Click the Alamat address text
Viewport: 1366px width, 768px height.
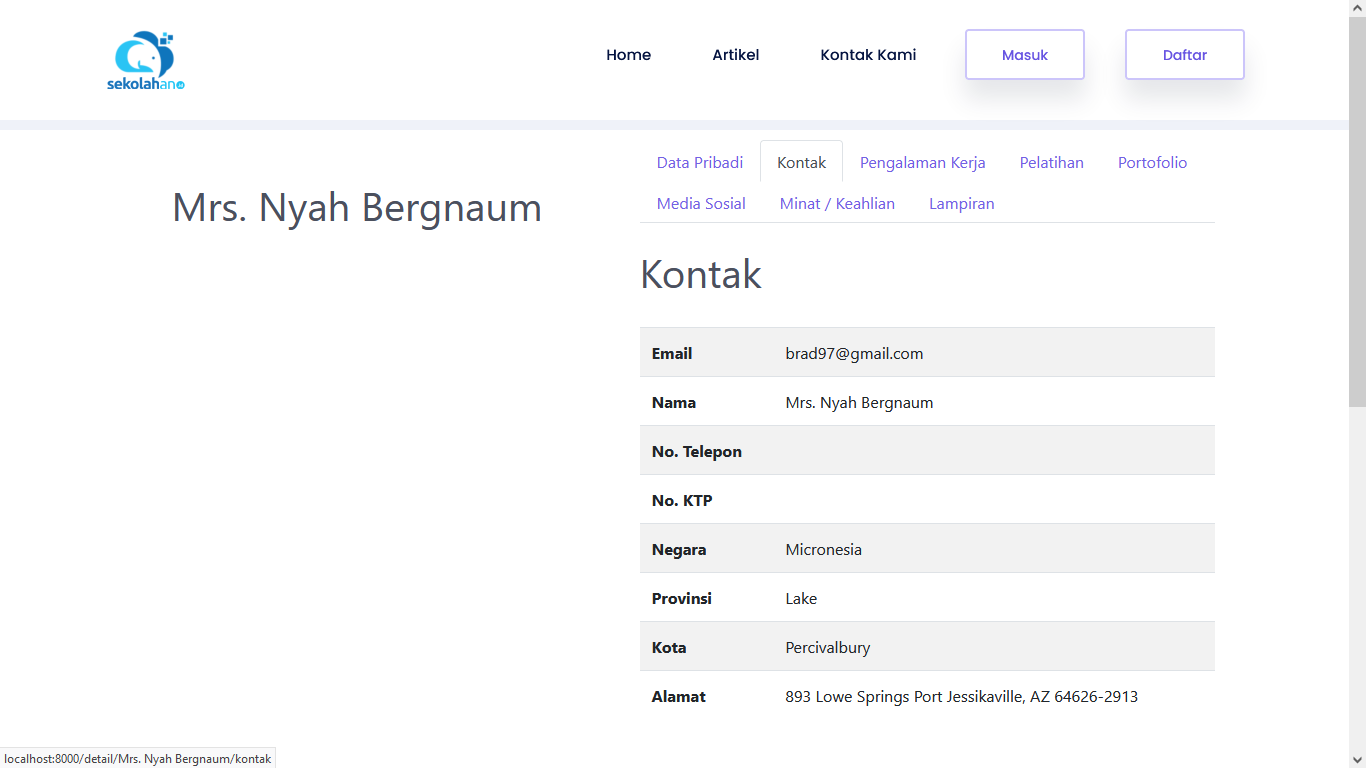961,696
